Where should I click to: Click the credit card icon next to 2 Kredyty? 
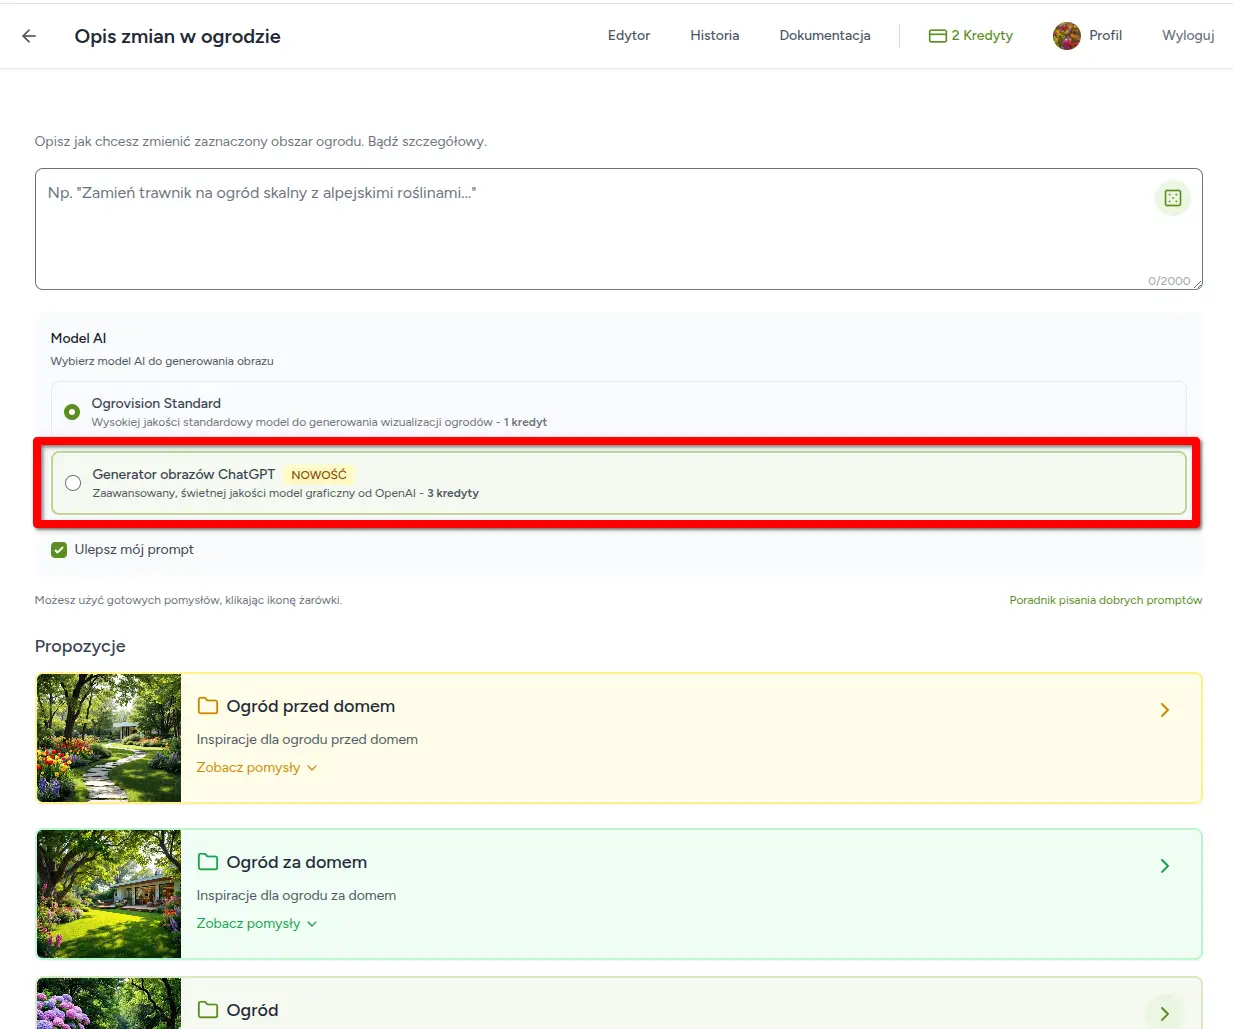click(x=937, y=35)
